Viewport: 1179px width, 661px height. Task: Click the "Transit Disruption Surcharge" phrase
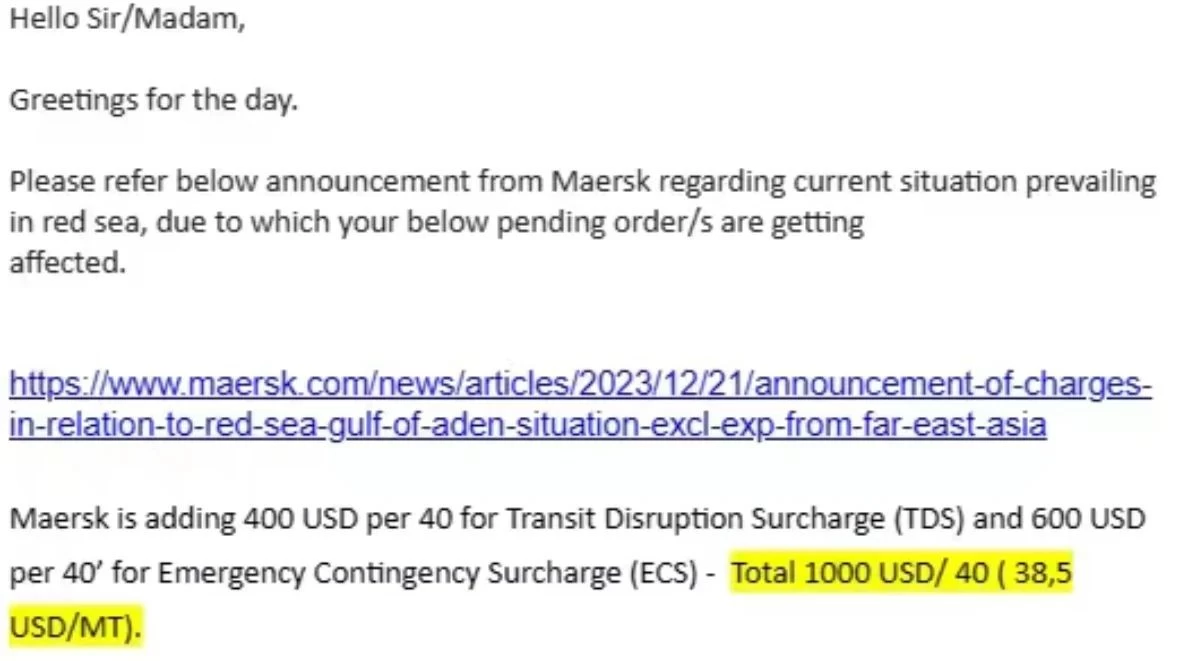click(696, 519)
